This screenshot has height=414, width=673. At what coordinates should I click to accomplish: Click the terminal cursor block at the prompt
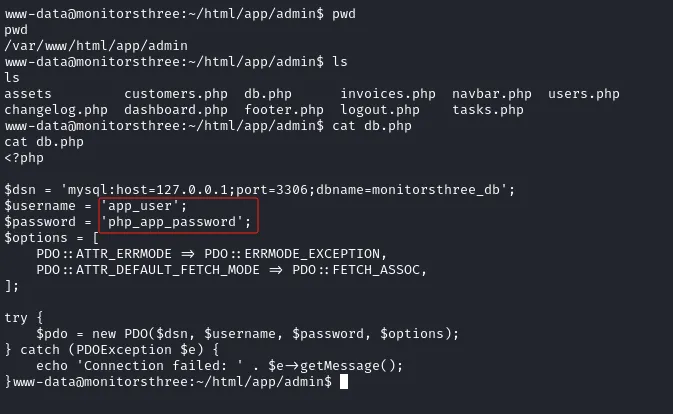click(x=344, y=381)
